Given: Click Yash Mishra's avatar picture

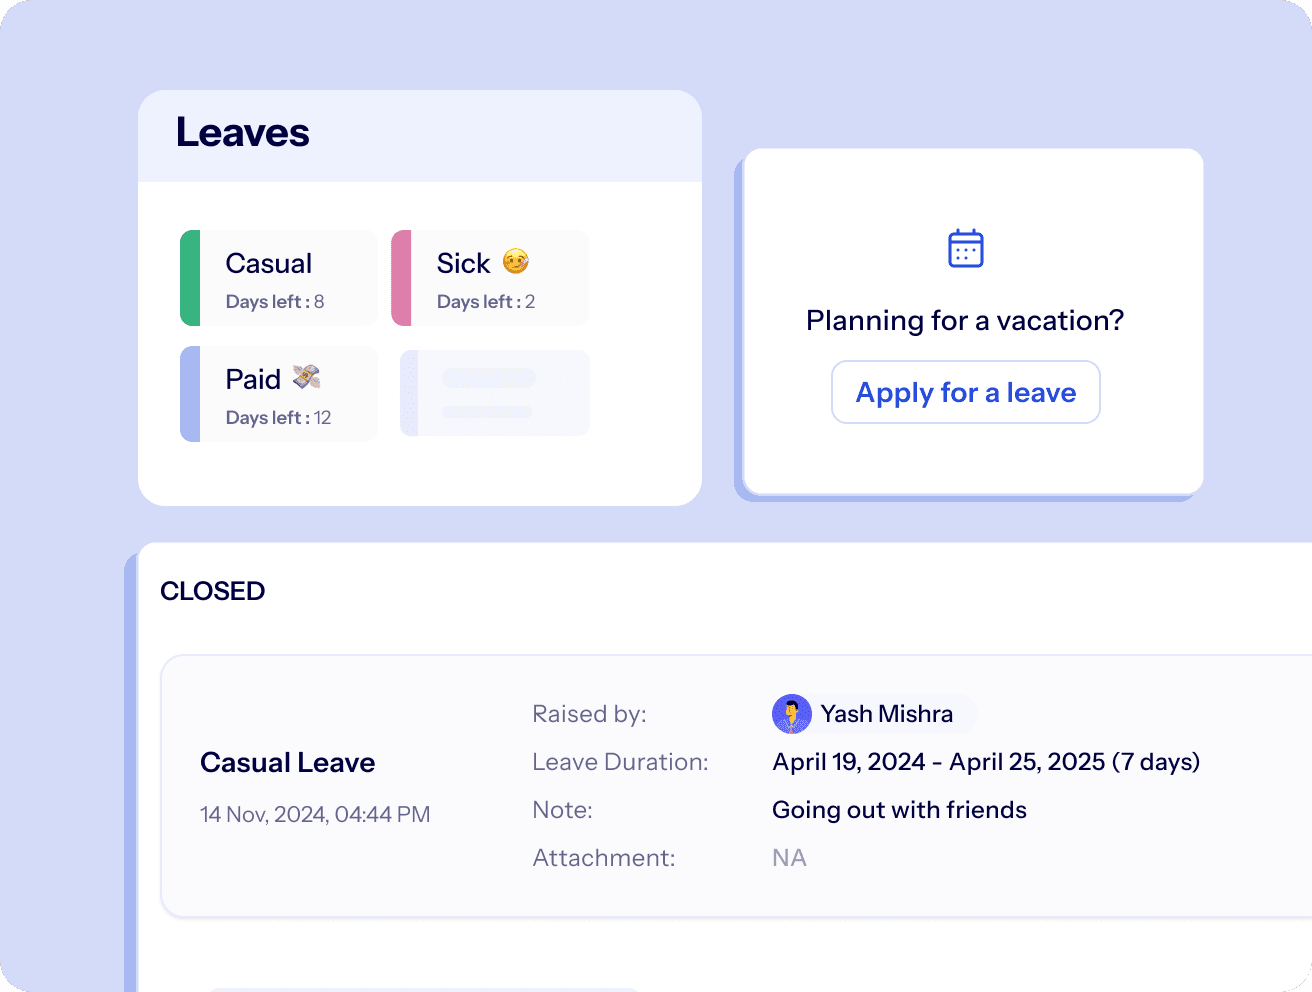Looking at the screenshot, I should [x=792, y=714].
